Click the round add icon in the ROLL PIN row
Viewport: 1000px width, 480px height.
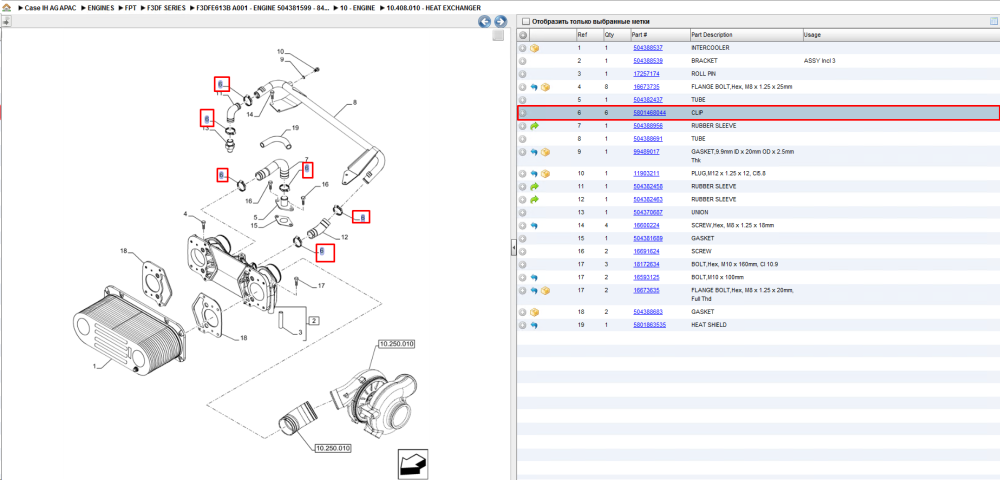pos(522,74)
